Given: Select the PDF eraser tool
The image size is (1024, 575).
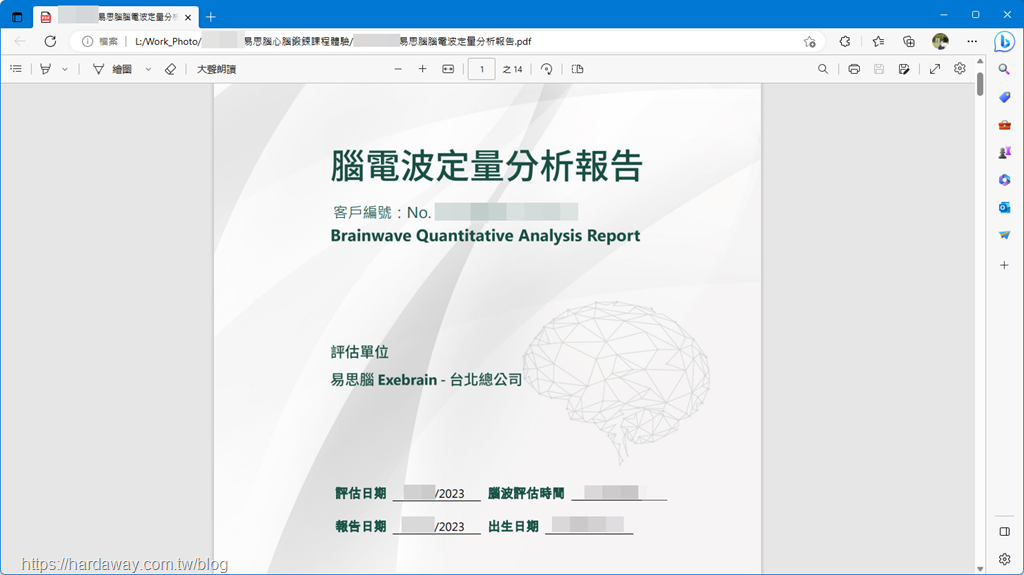Looking at the screenshot, I should point(170,69).
